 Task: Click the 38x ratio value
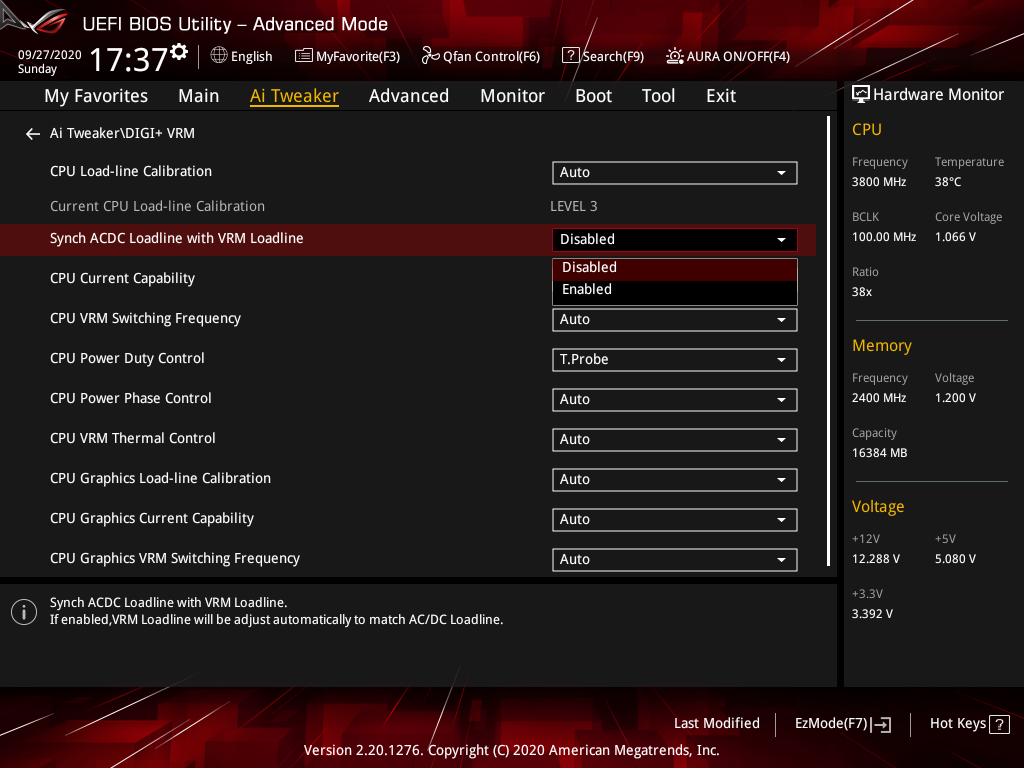coord(862,292)
